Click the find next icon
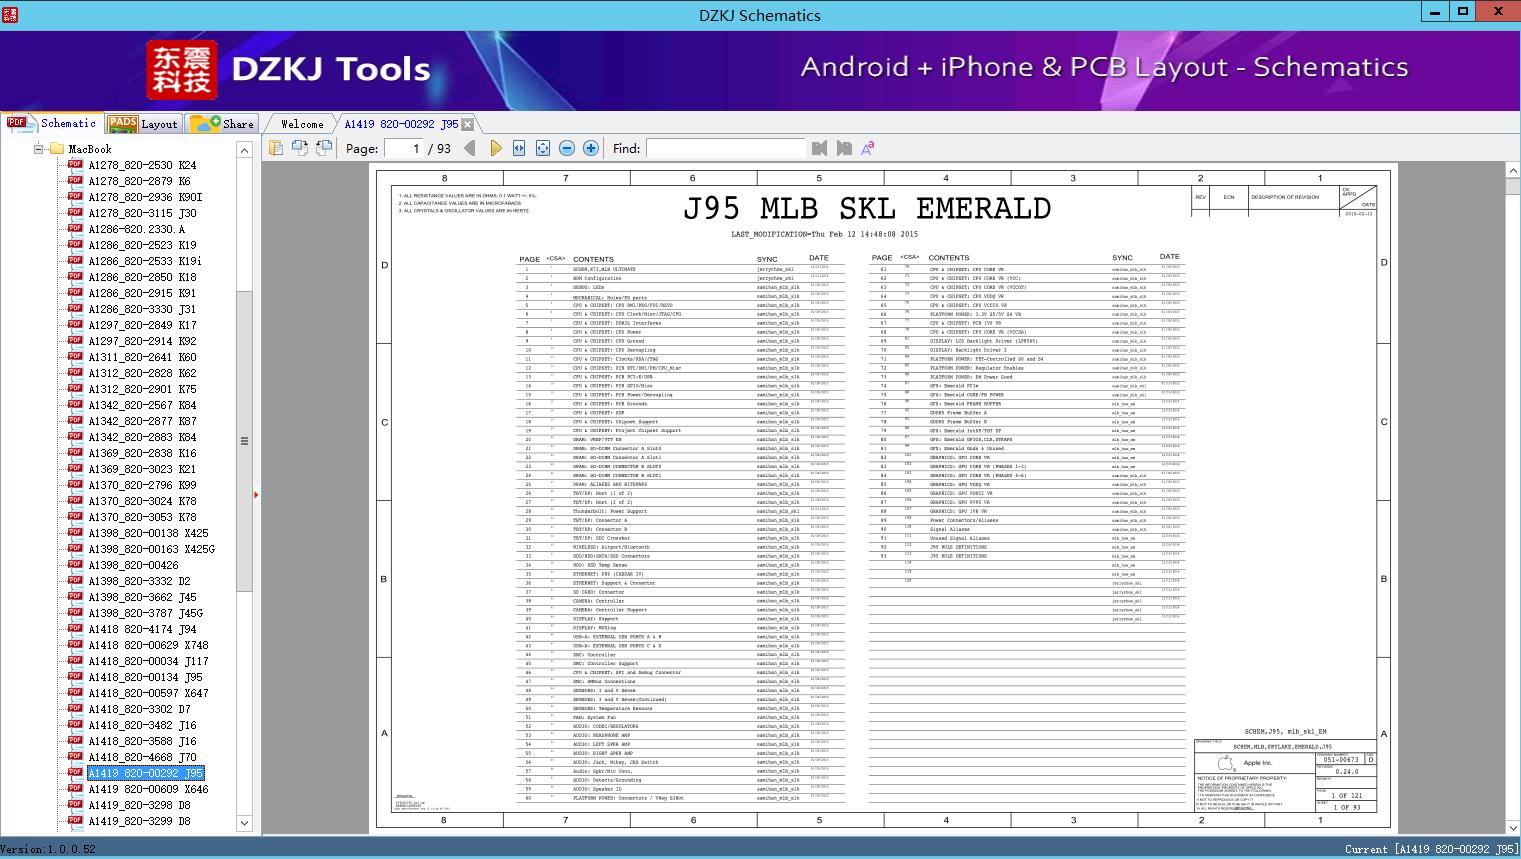Viewport: 1521px width, 859px height. 844,148
